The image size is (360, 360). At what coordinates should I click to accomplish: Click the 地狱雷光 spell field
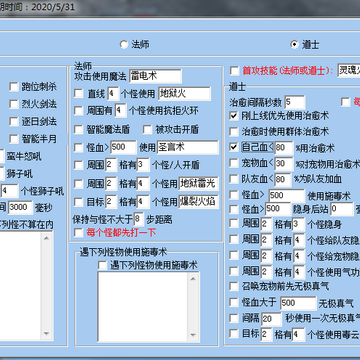click(199, 183)
